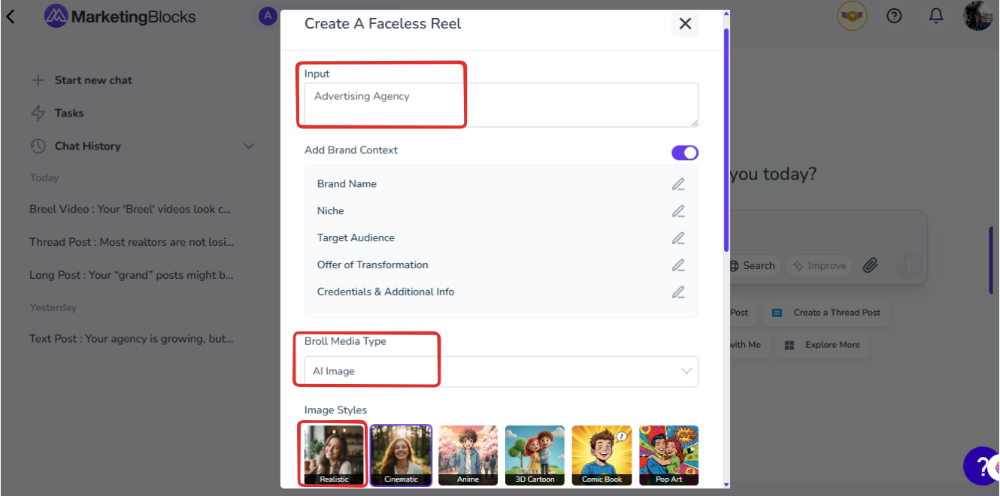1000x496 pixels.
Task: Click the edit pencil for Target Audience
Action: click(x=678, y=238)
